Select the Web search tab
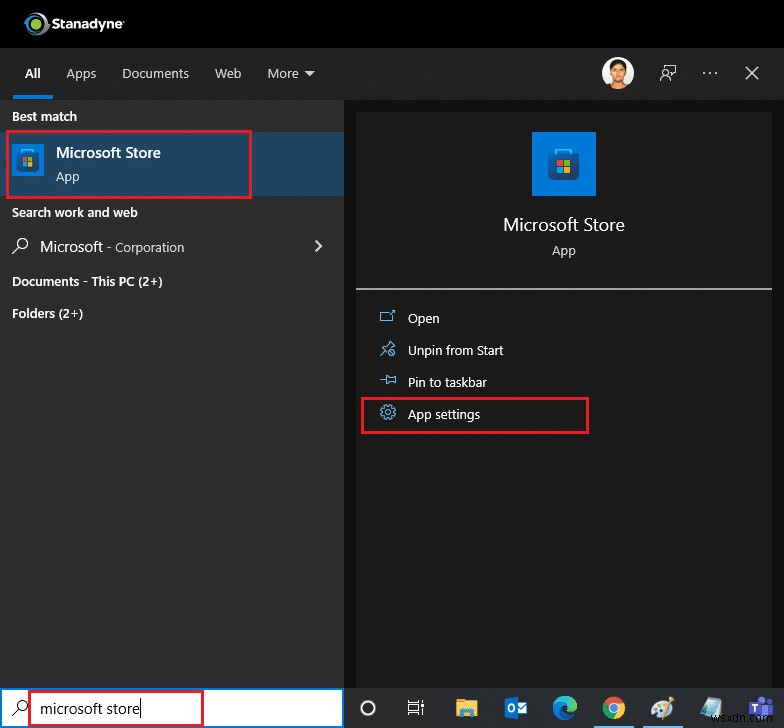Image resolution: width=784 pixels, height=728 pixels. pyautogui.click(x=228, y=74)
